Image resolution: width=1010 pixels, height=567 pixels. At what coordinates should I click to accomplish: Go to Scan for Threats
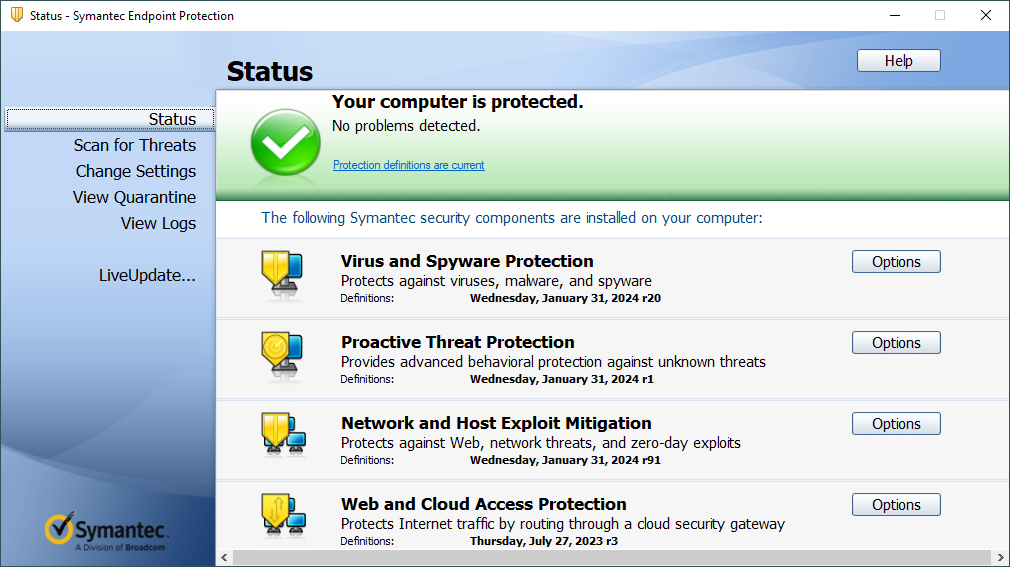tap(135, 145)
